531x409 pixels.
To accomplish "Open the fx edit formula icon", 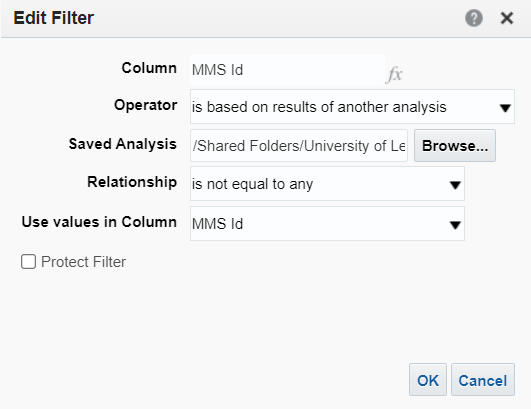I will pos(395,74).
